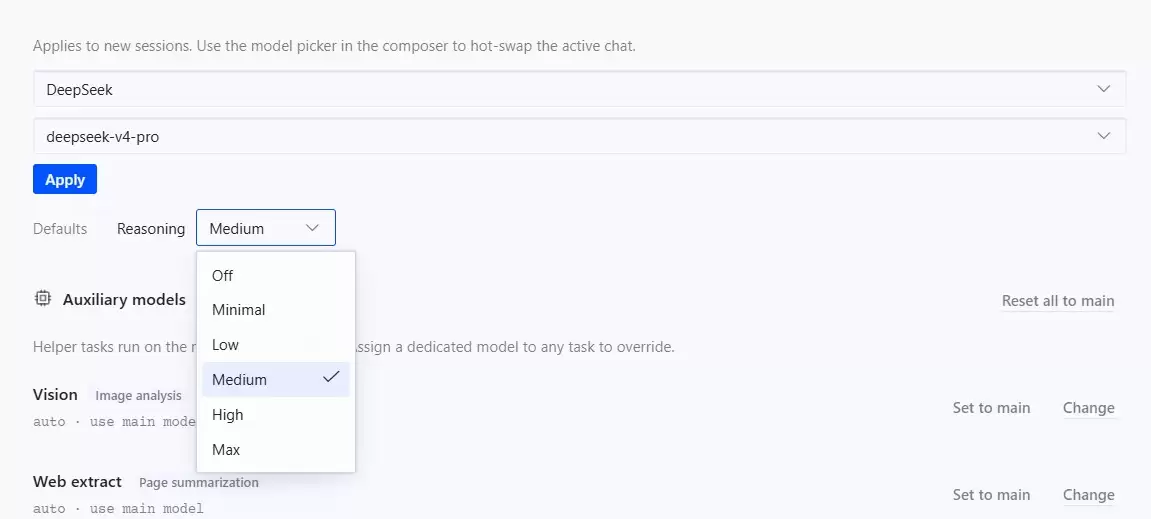
Task: Click the Reasoning dropdown chevron arrow
Action: tap(313, 228)
